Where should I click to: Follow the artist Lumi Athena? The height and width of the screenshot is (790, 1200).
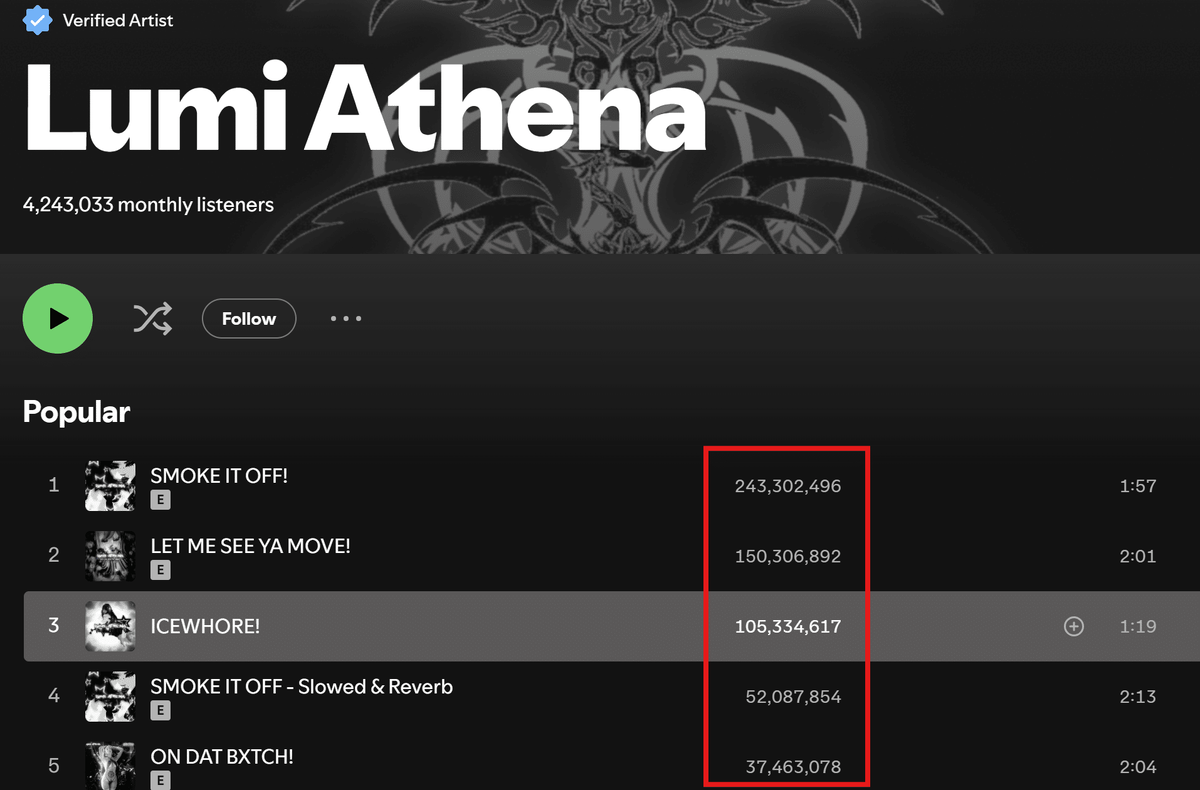point(248,318)
